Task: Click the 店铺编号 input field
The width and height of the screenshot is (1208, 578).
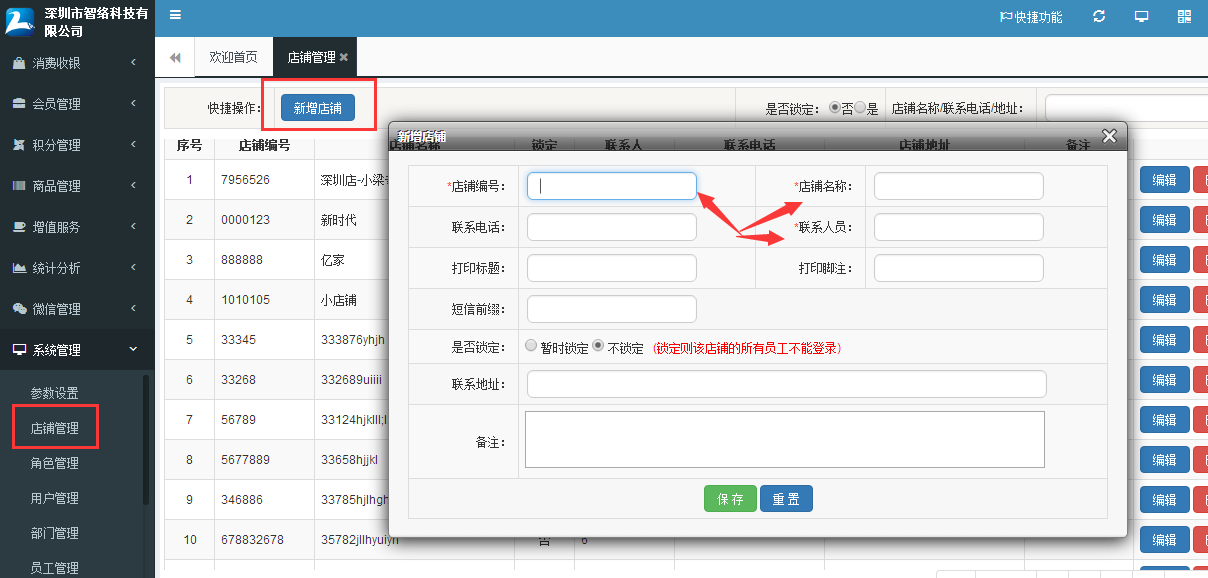Action: (611, 185)
